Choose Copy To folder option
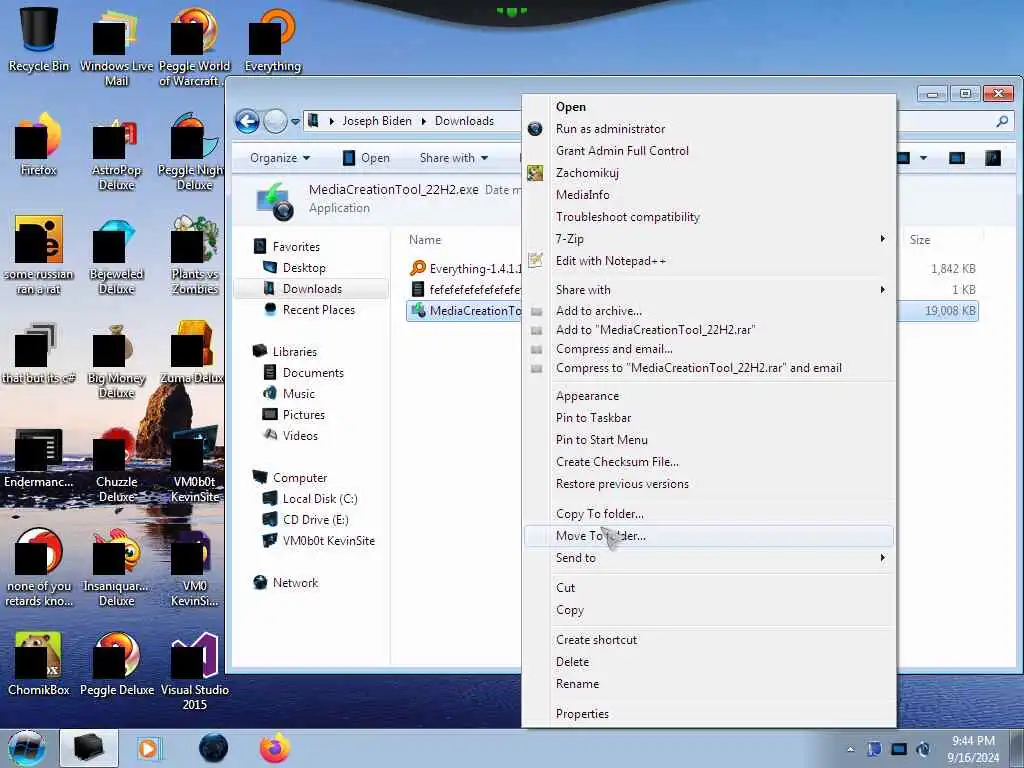Viewport: 1024px width, 768px height. coord(709,514)
